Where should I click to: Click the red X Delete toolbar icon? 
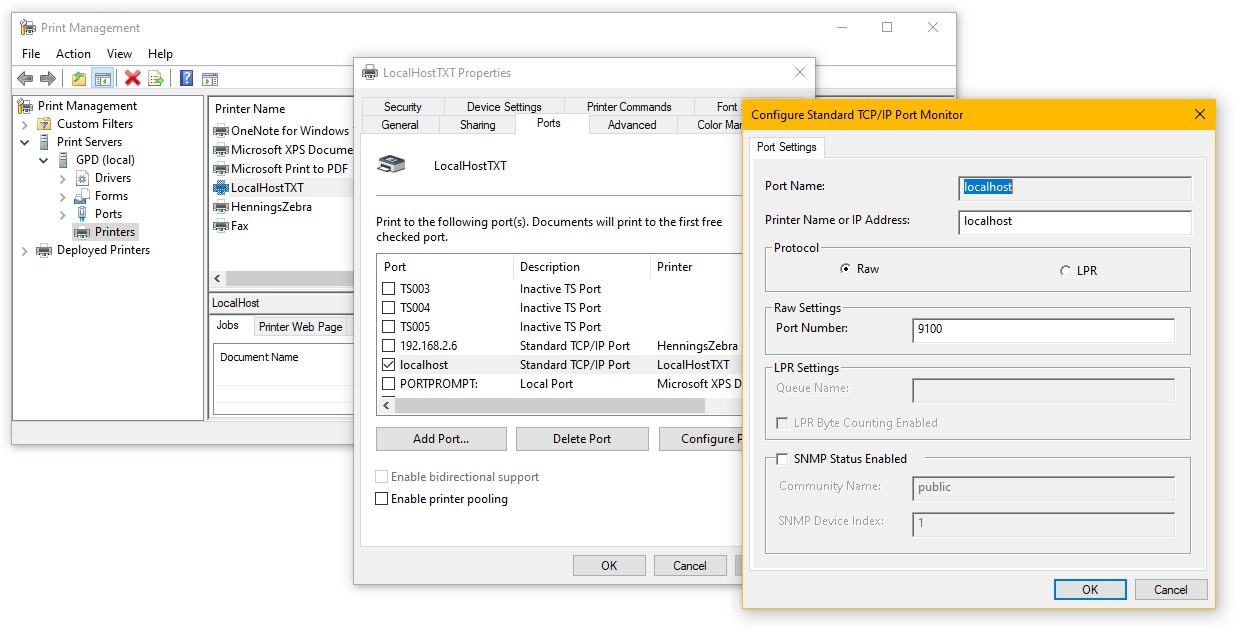pos(132,78)
